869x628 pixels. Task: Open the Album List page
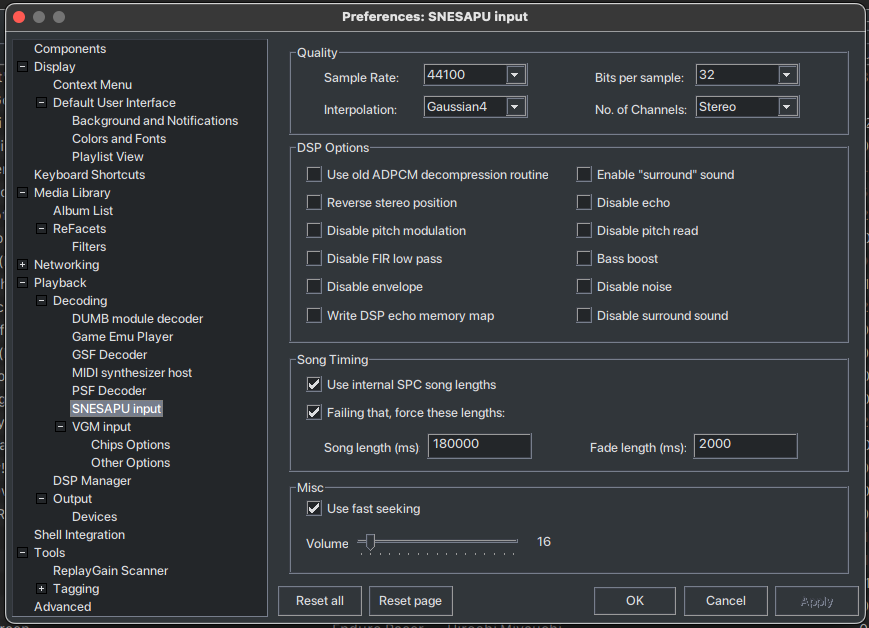point(83,211)
